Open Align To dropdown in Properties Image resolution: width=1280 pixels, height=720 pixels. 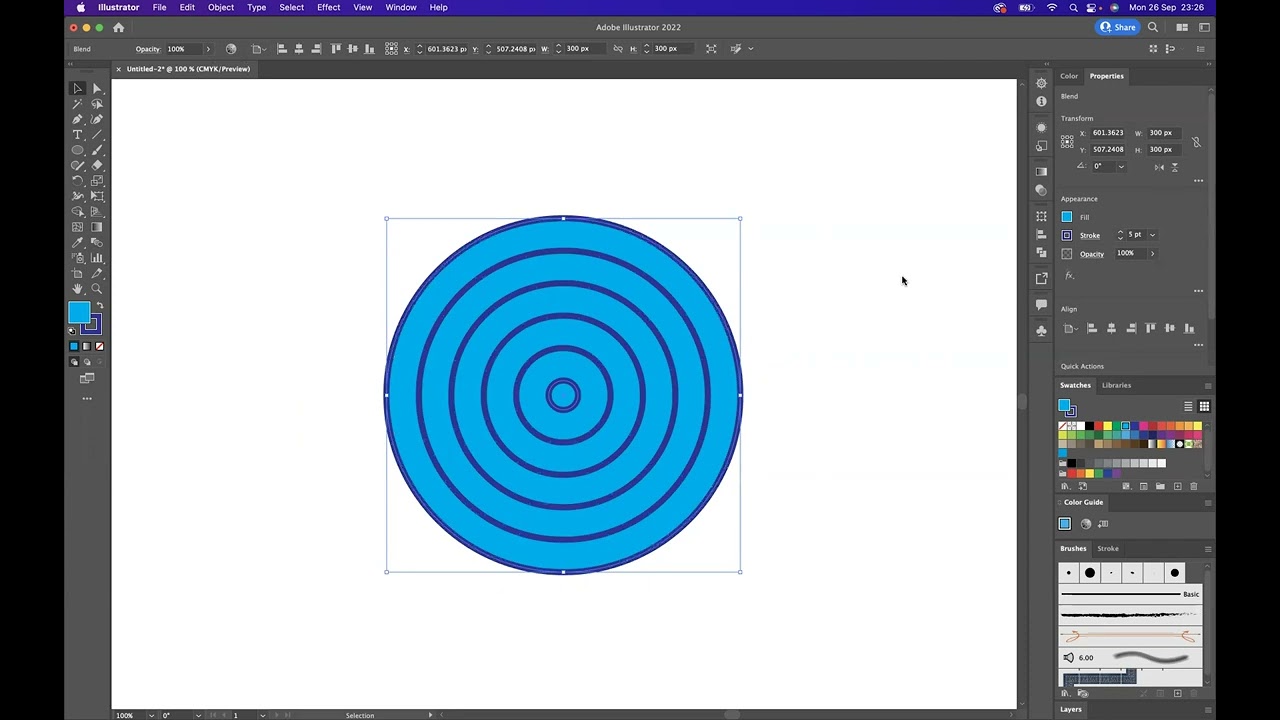click(x=1069, y=328)
